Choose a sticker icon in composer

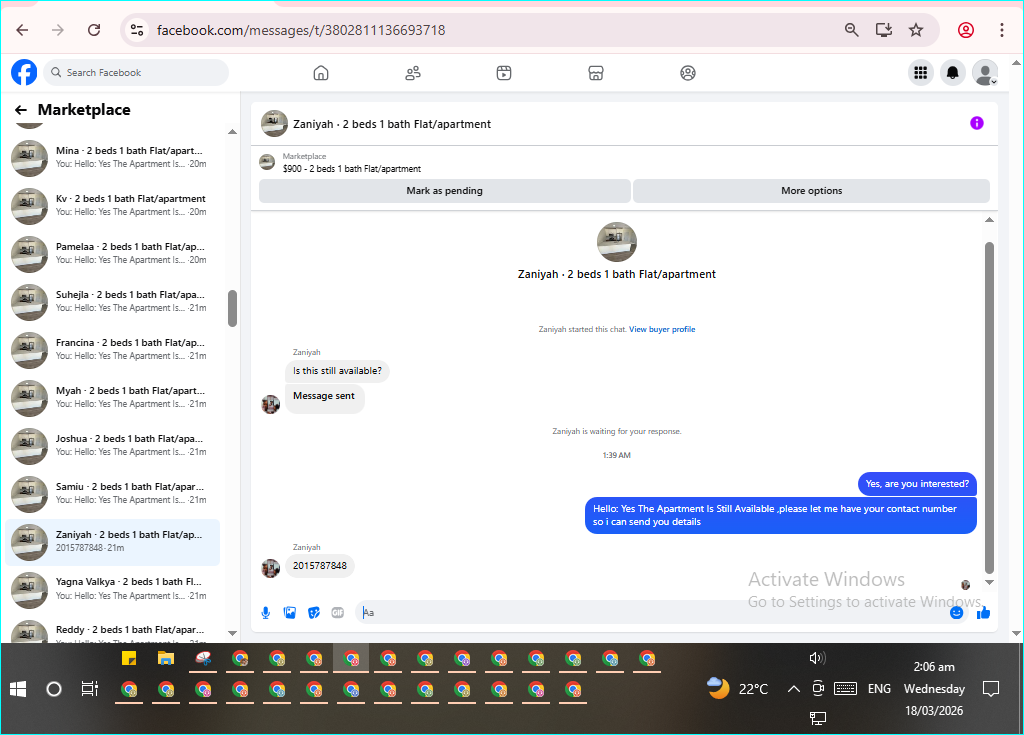[314, 613]
